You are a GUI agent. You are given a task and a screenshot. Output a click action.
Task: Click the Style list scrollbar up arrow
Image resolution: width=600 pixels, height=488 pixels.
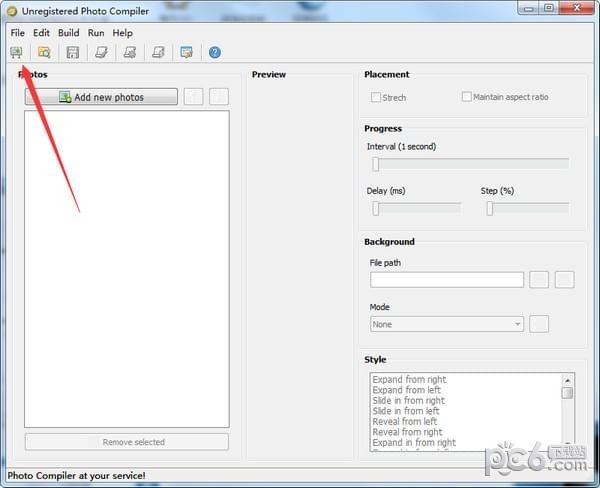[567, 380]
